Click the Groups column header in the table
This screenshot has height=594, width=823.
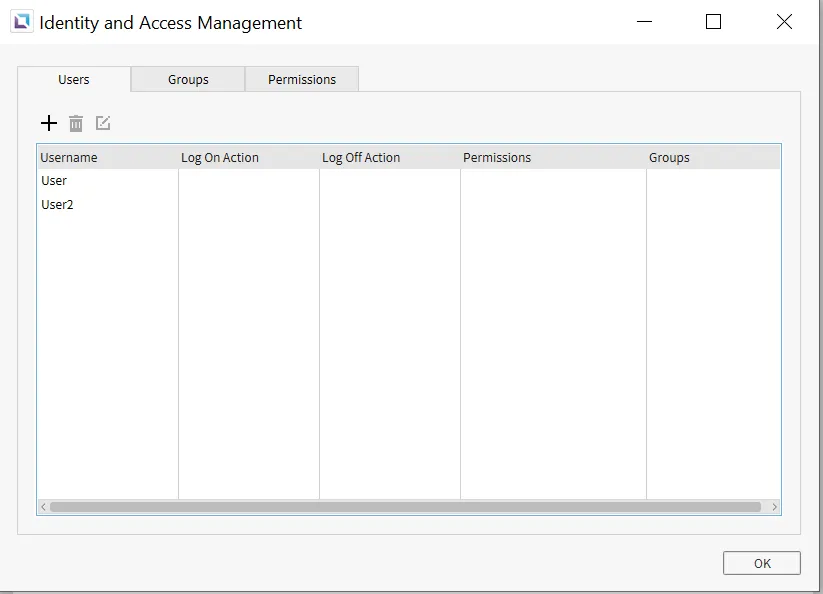click(669, 157)
